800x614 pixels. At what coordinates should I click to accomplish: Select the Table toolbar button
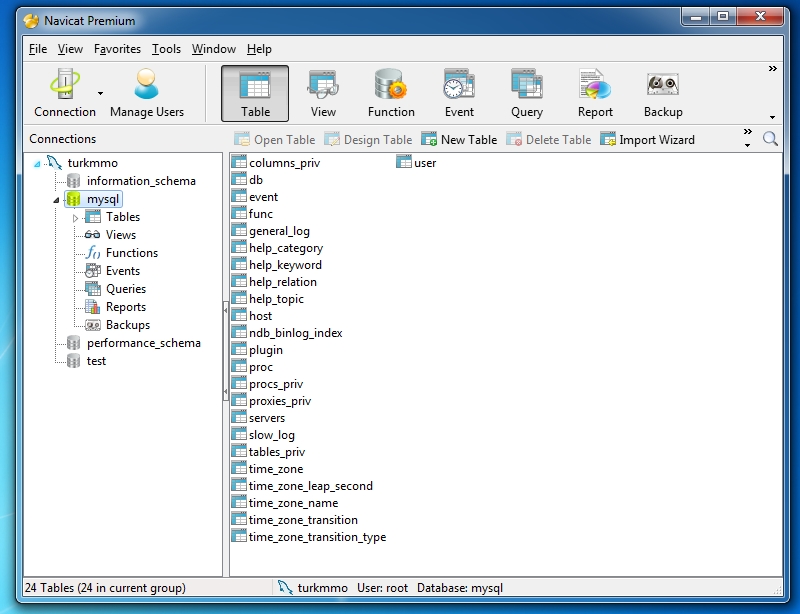tap(255, 93)
